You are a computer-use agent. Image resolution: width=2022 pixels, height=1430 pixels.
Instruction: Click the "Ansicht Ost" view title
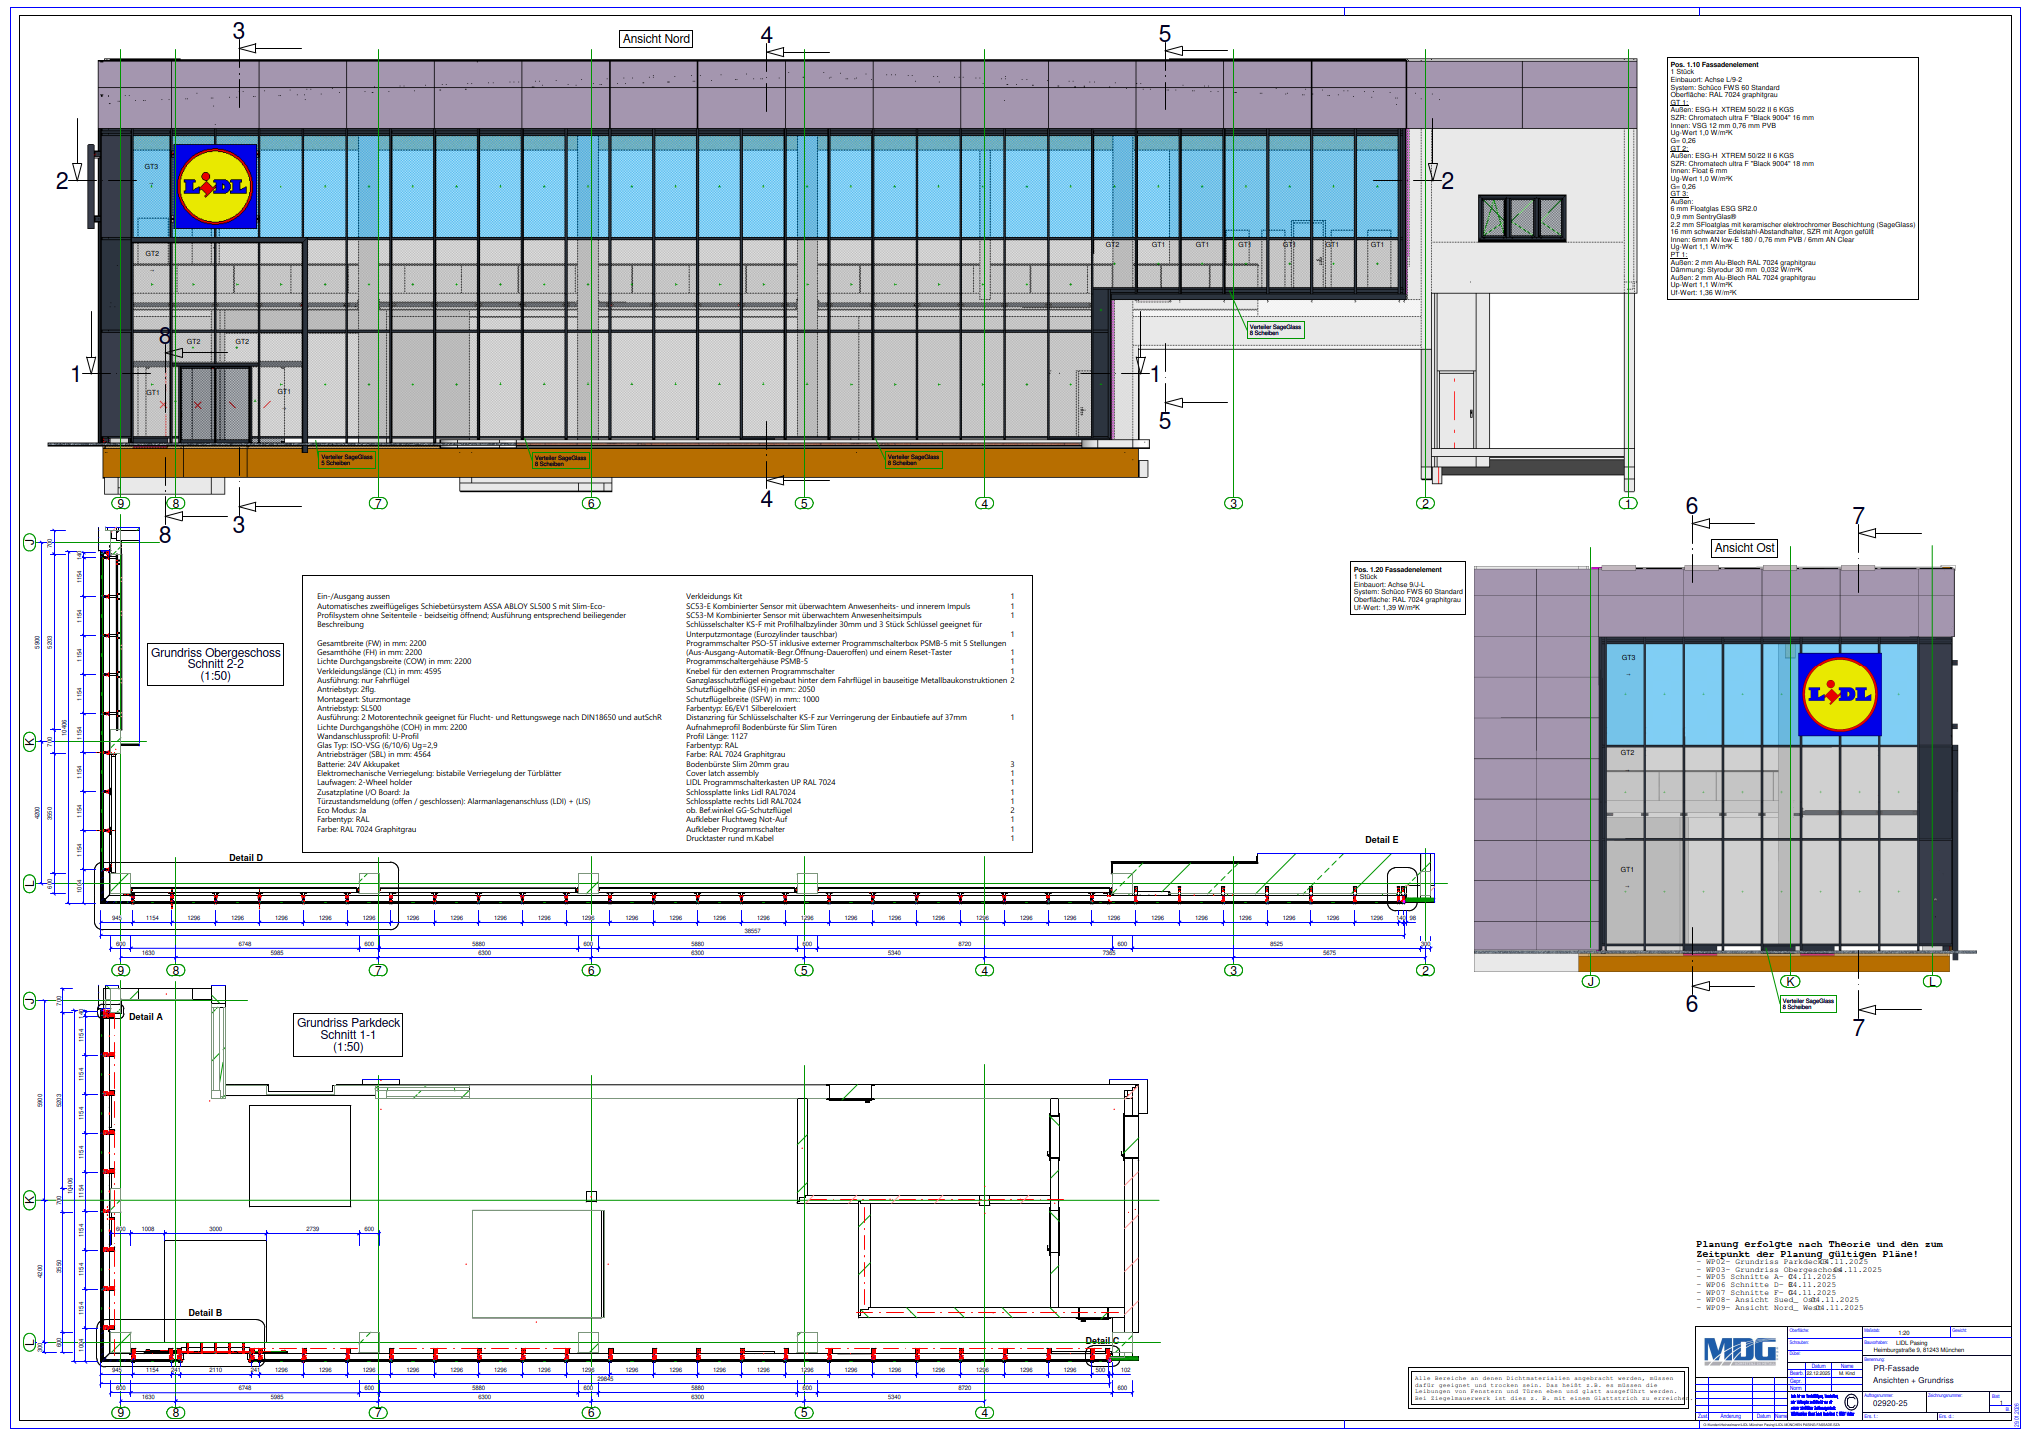[1744, 548]
